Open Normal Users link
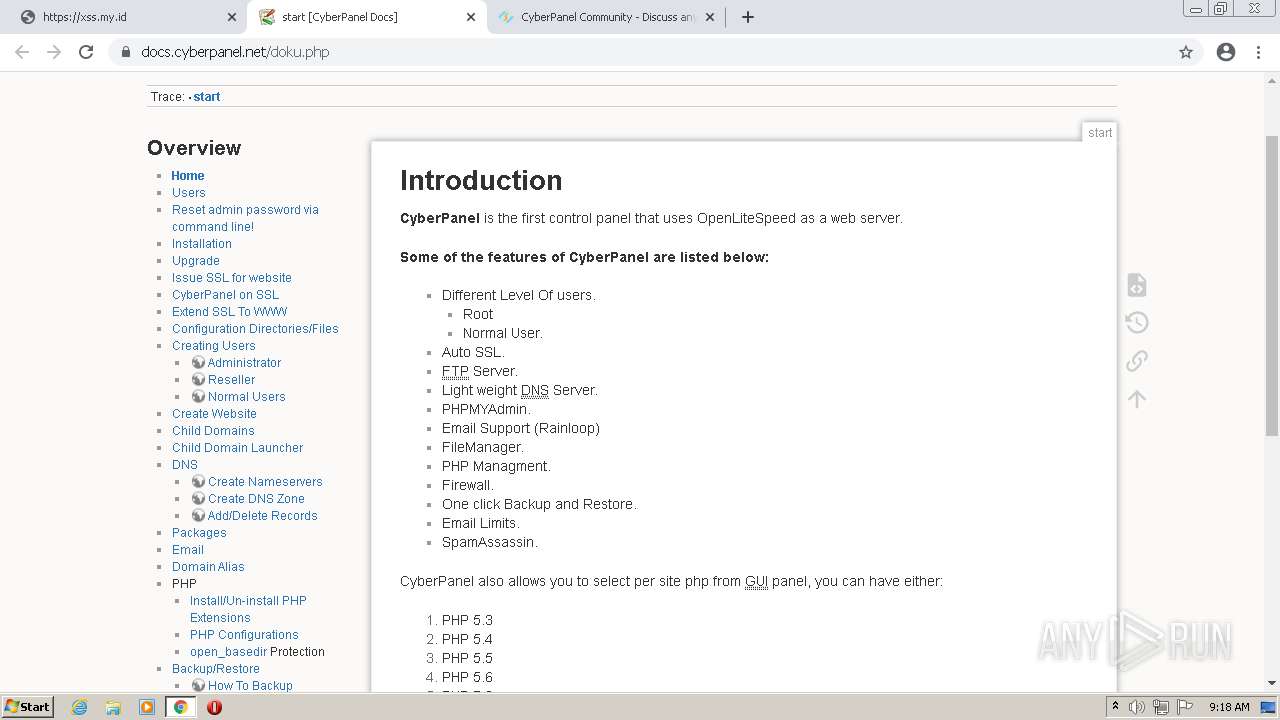The image size is (1280, 720). (247, 397)
